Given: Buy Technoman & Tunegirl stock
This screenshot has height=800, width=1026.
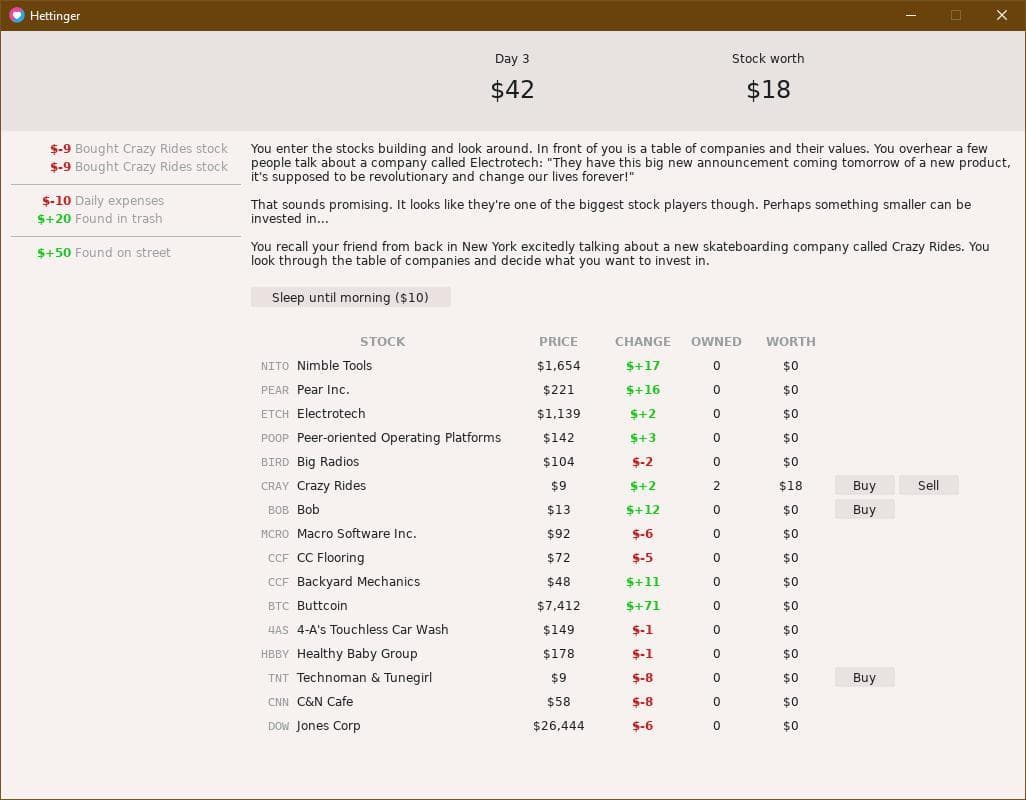Looking at the screenshot, I should pos(864,678).
